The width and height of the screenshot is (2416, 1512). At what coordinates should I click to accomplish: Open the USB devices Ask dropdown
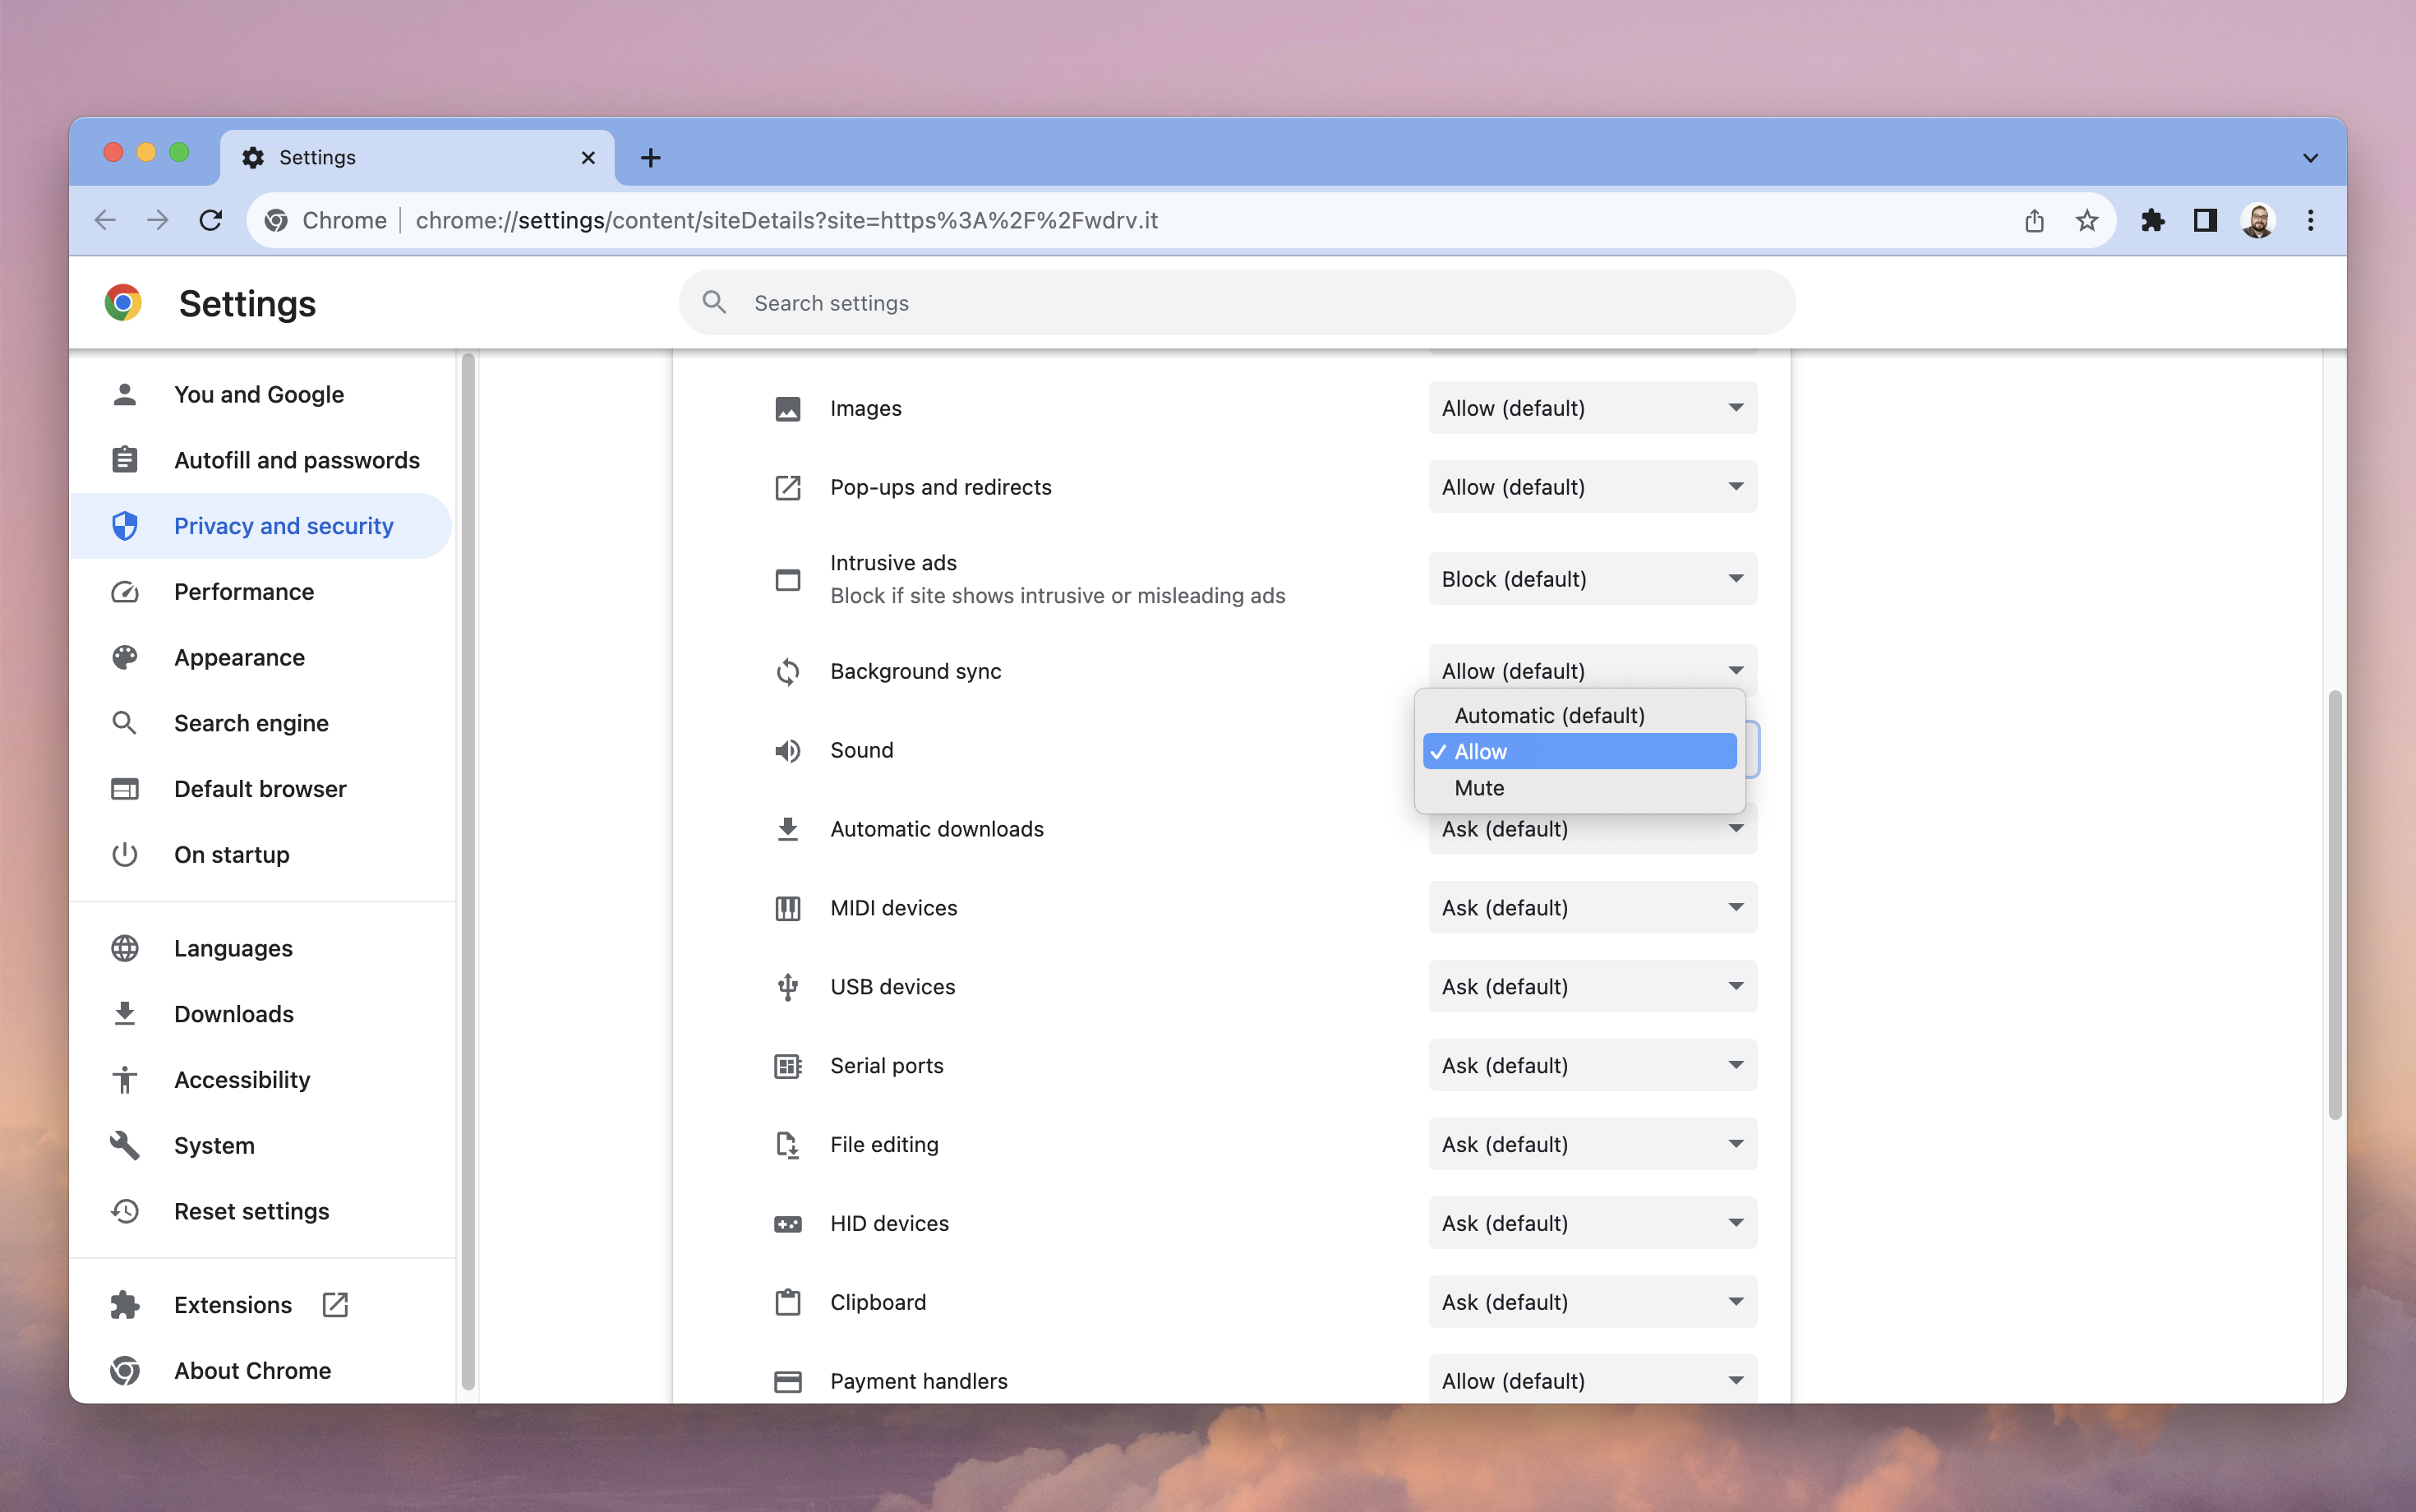point(1591,986)
